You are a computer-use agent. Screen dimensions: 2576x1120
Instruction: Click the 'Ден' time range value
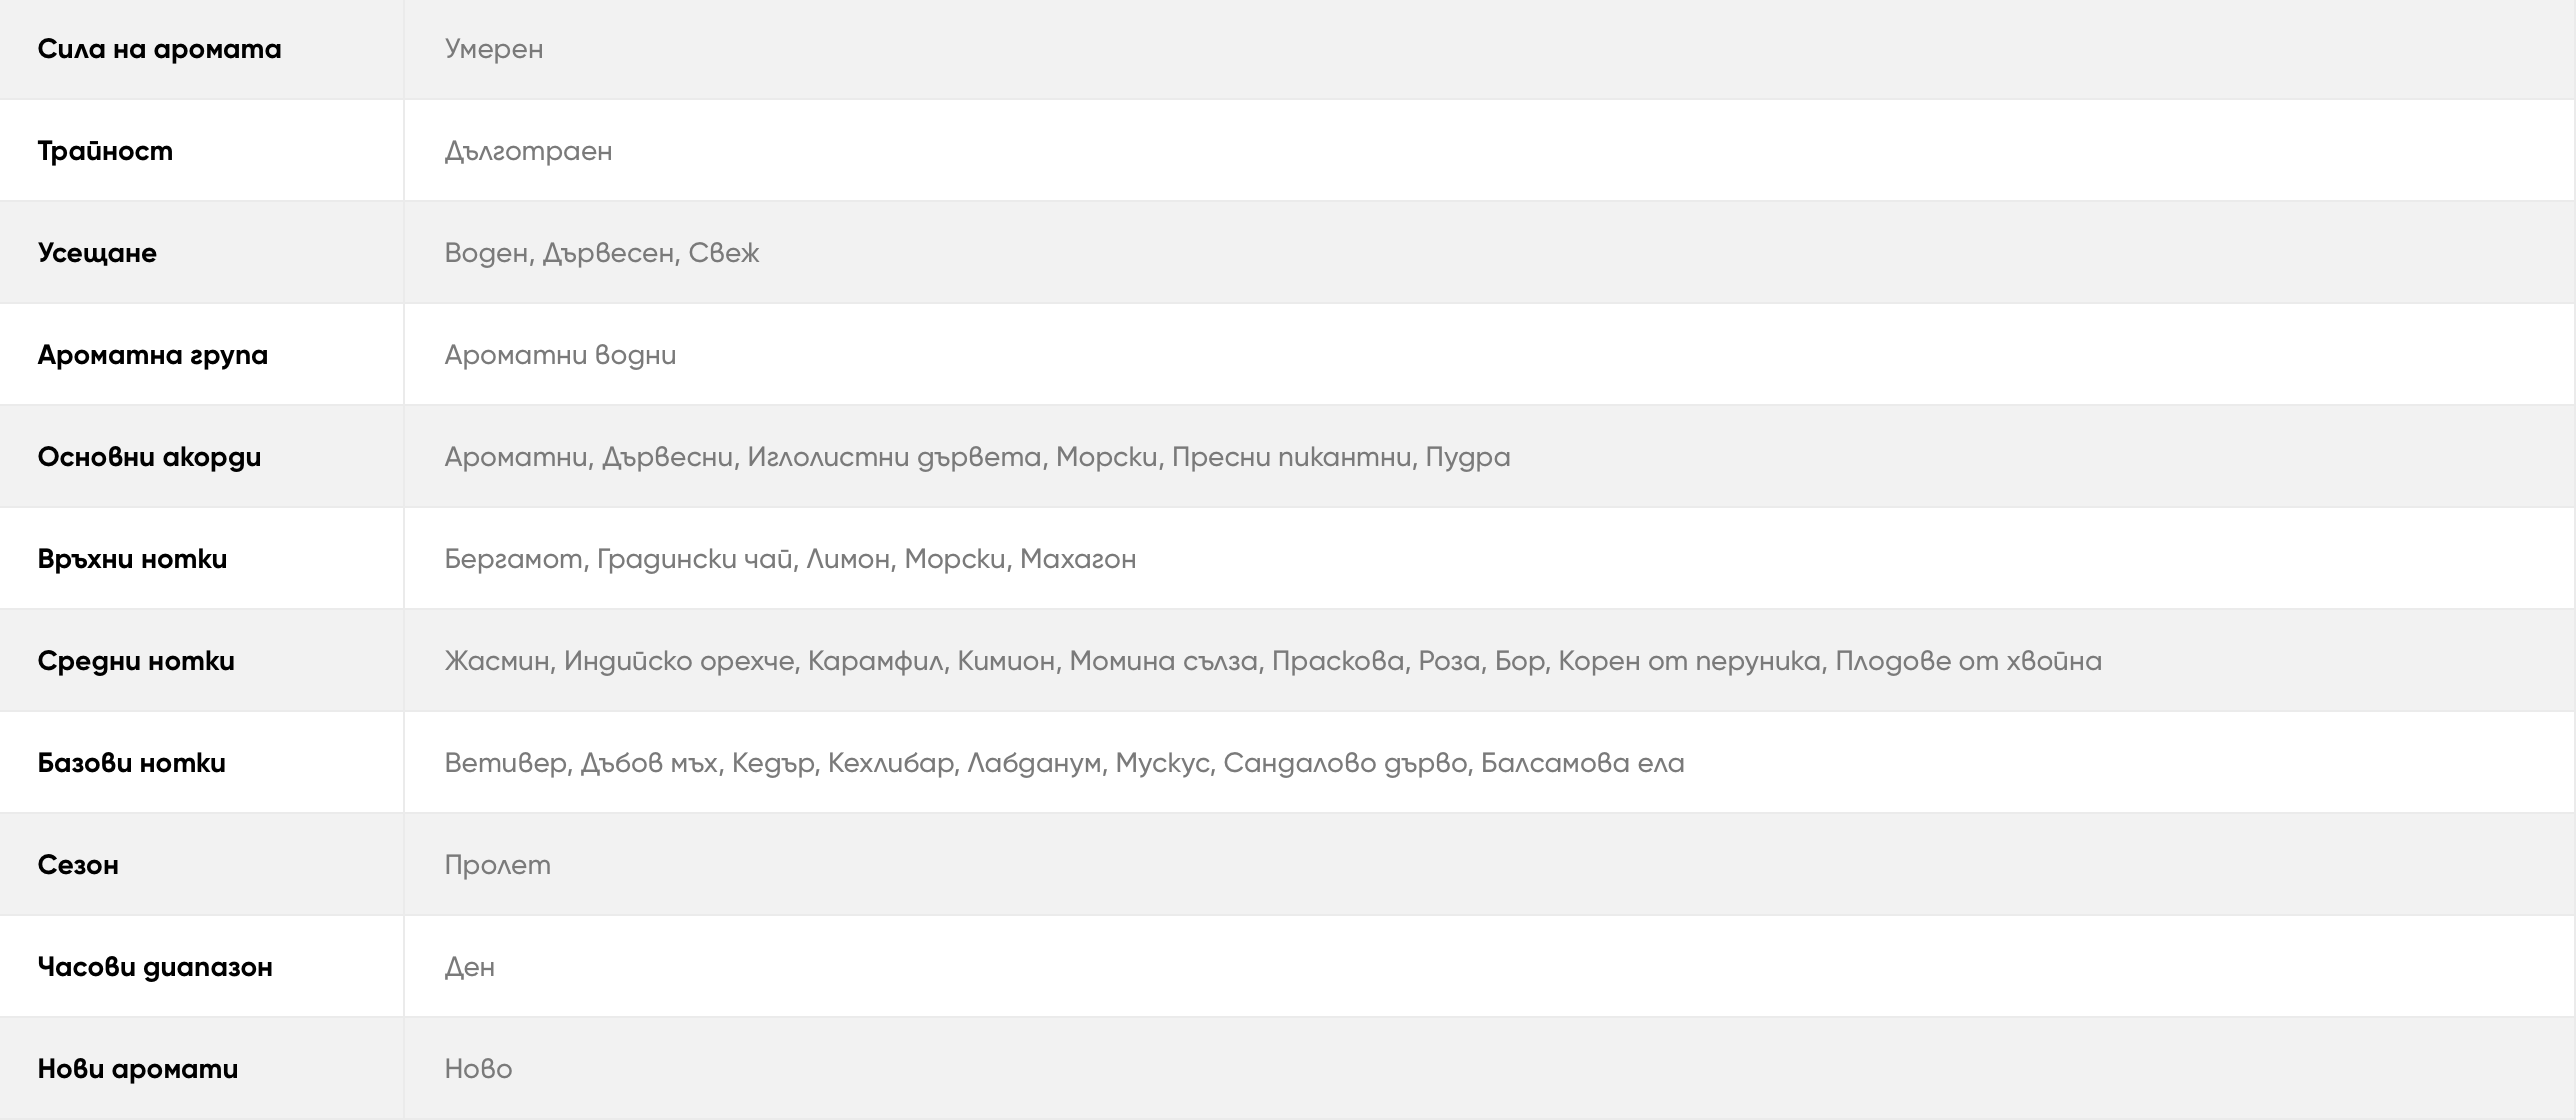[469, 967]
